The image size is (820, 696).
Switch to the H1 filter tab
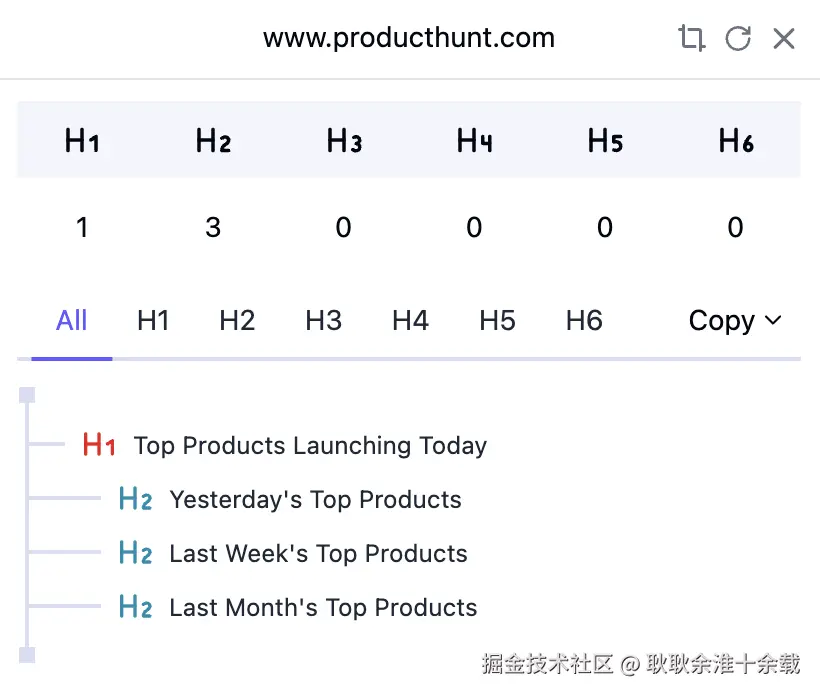point(153,321)
